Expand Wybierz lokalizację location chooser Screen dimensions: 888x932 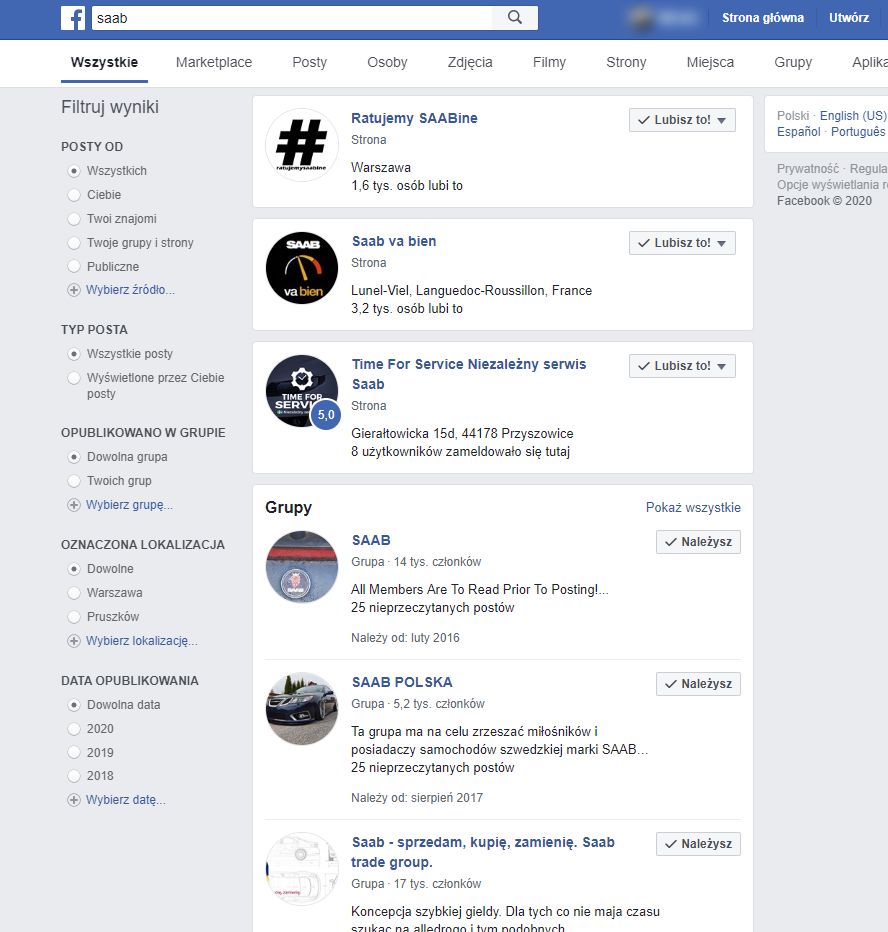point(142,641)
